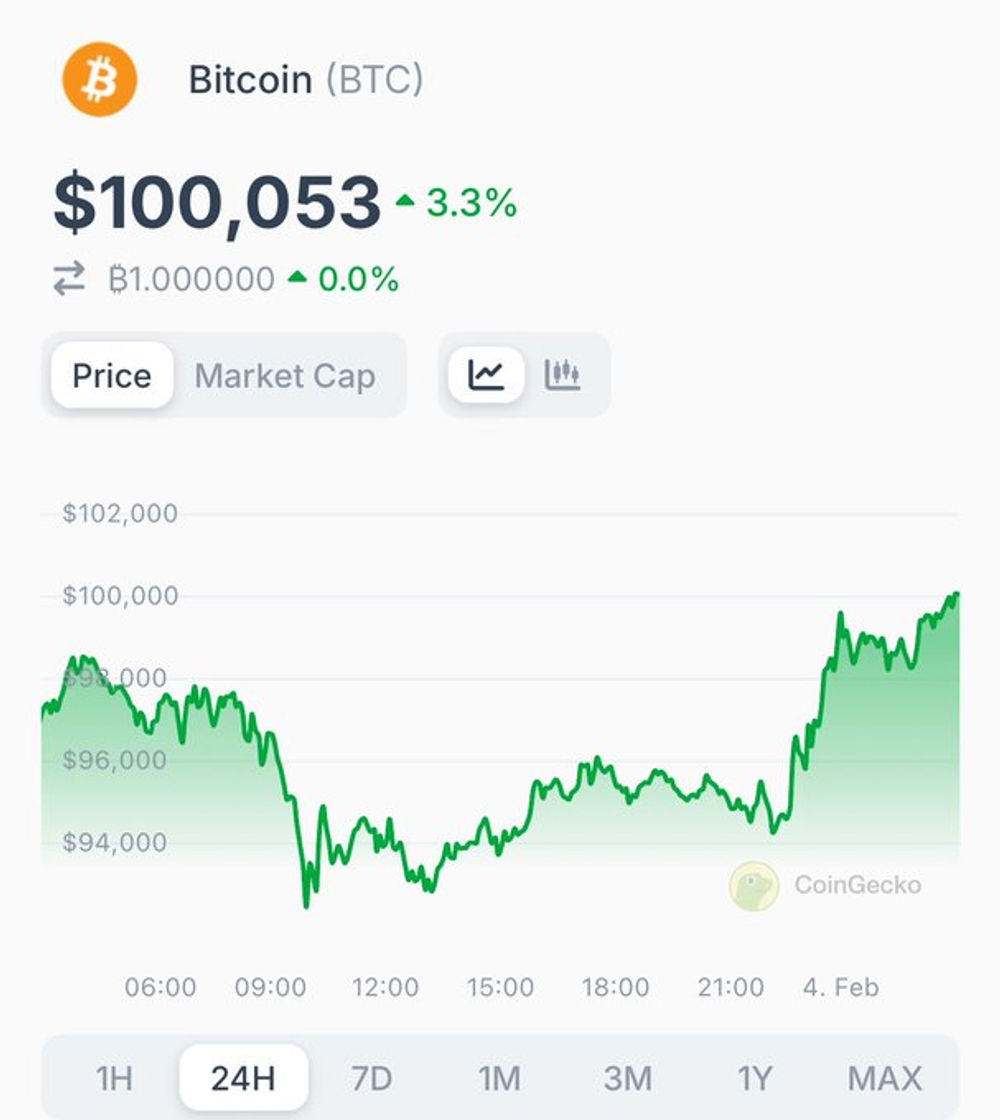Switch to the candlestick chart icon
1000x1120 pixels.
pos(562,374)
